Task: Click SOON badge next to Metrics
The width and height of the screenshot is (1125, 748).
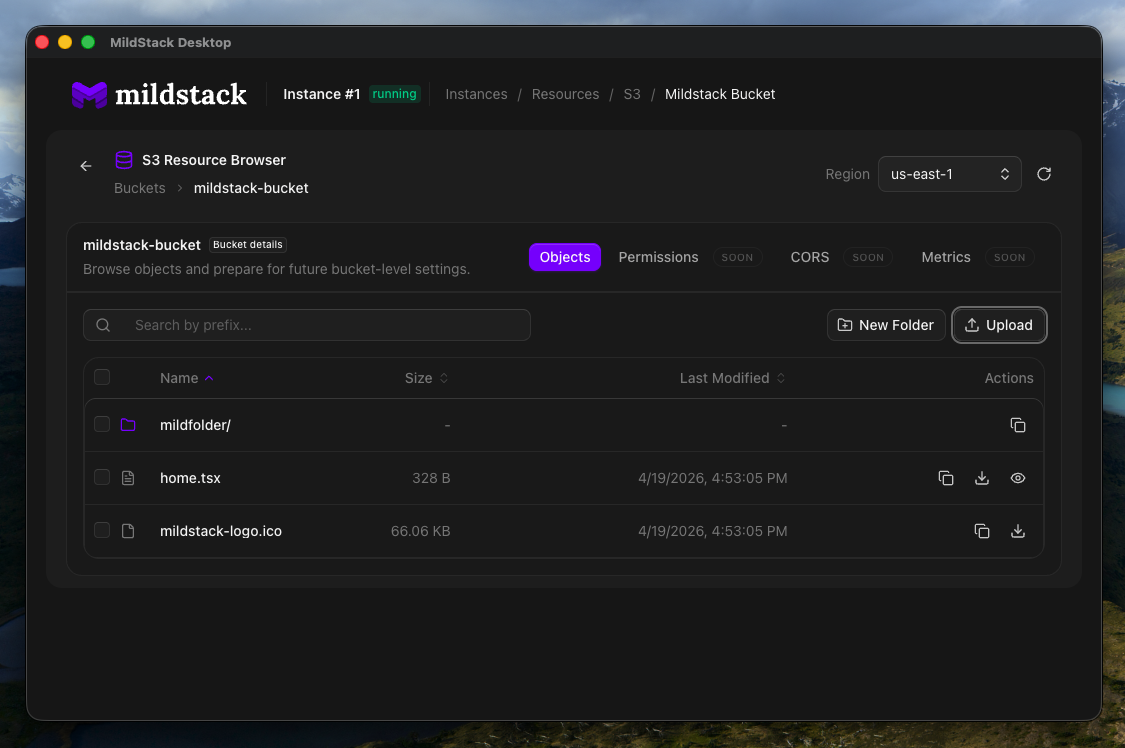Action: 1009,257
